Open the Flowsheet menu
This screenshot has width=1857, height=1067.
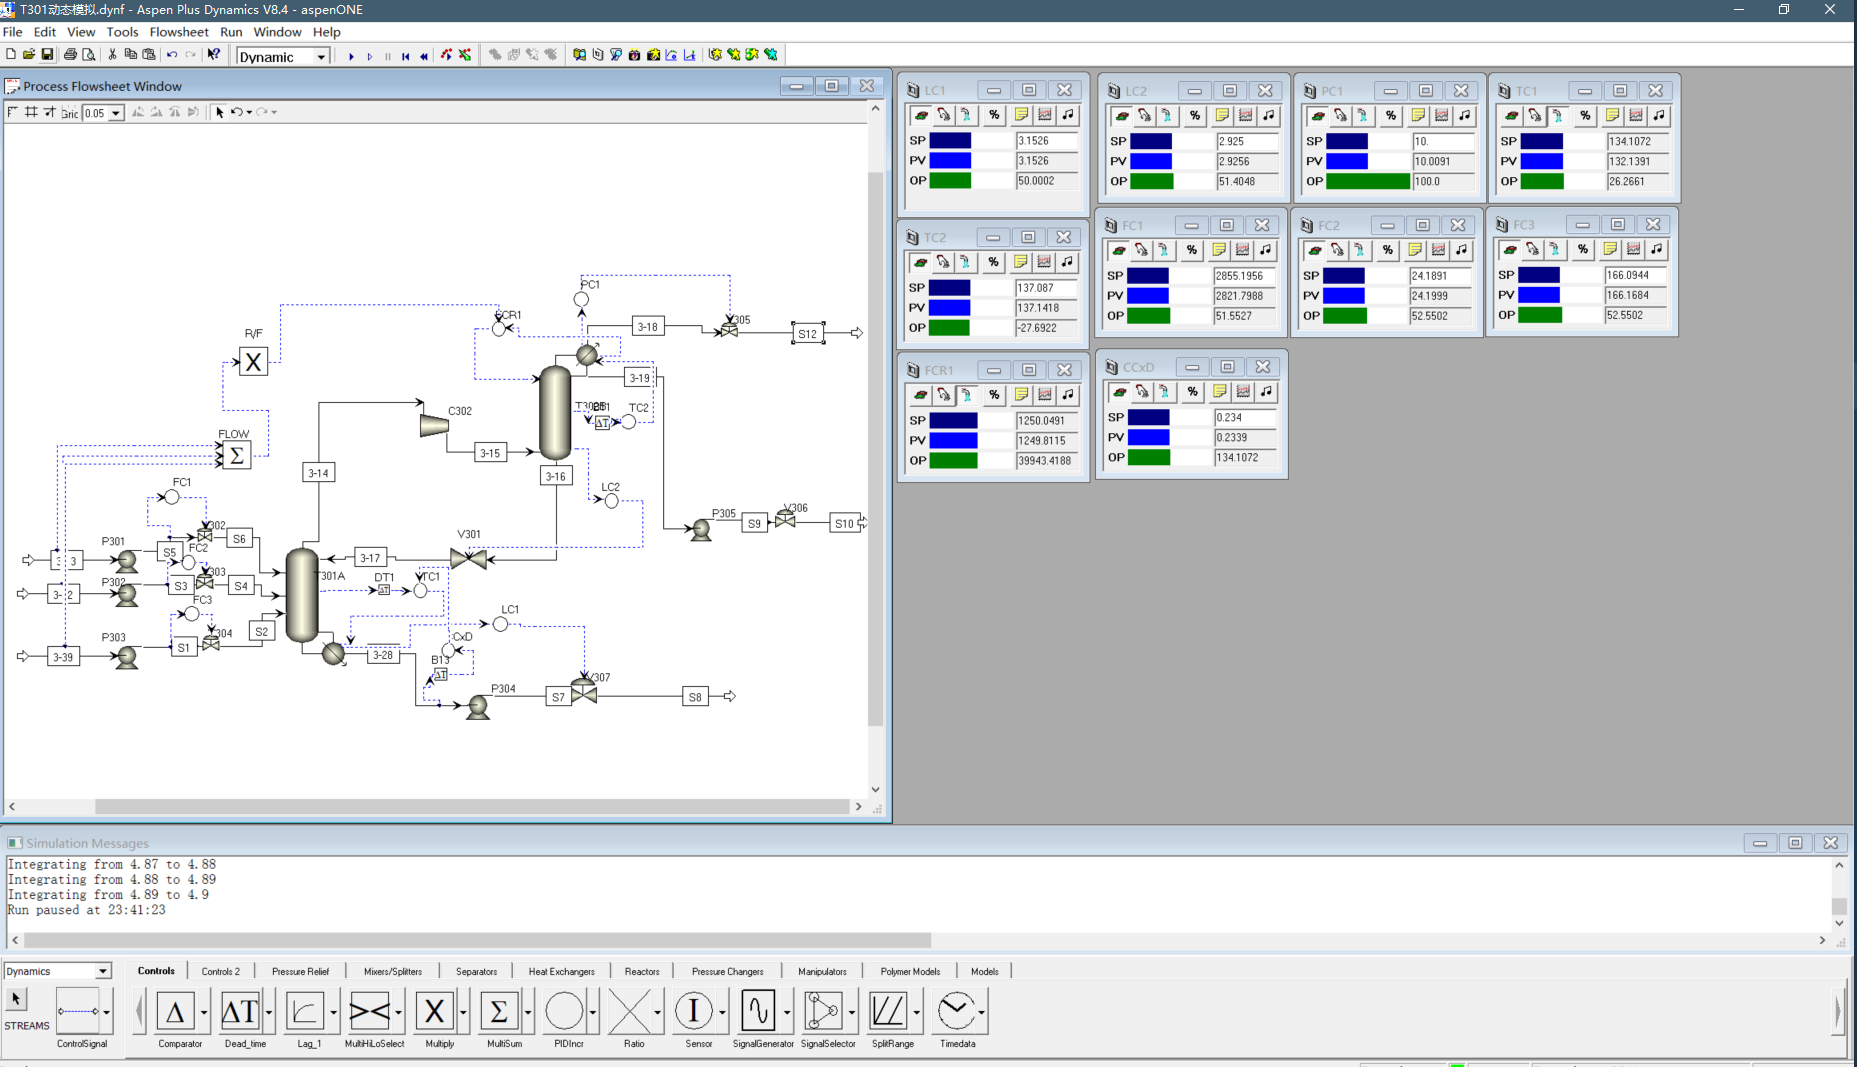[x=179, y=32]
